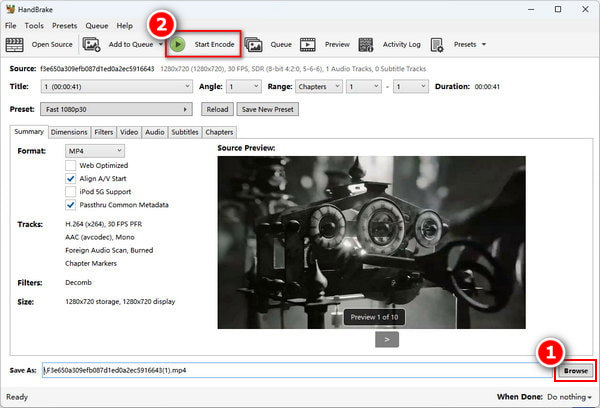Image resolution: width=600 pixels, height=408 pixels.
Task: Click the green Start Encode play icon
Action: click(x=178, y=44)
